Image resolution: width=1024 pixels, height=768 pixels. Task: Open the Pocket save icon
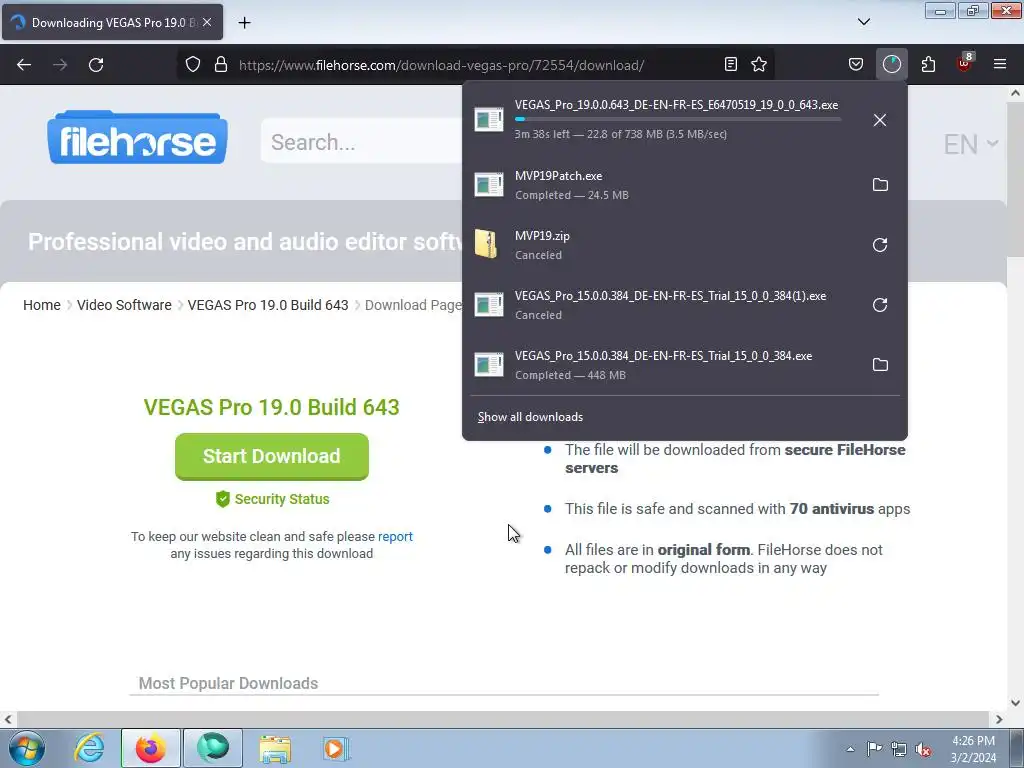(x=856, y=64)
